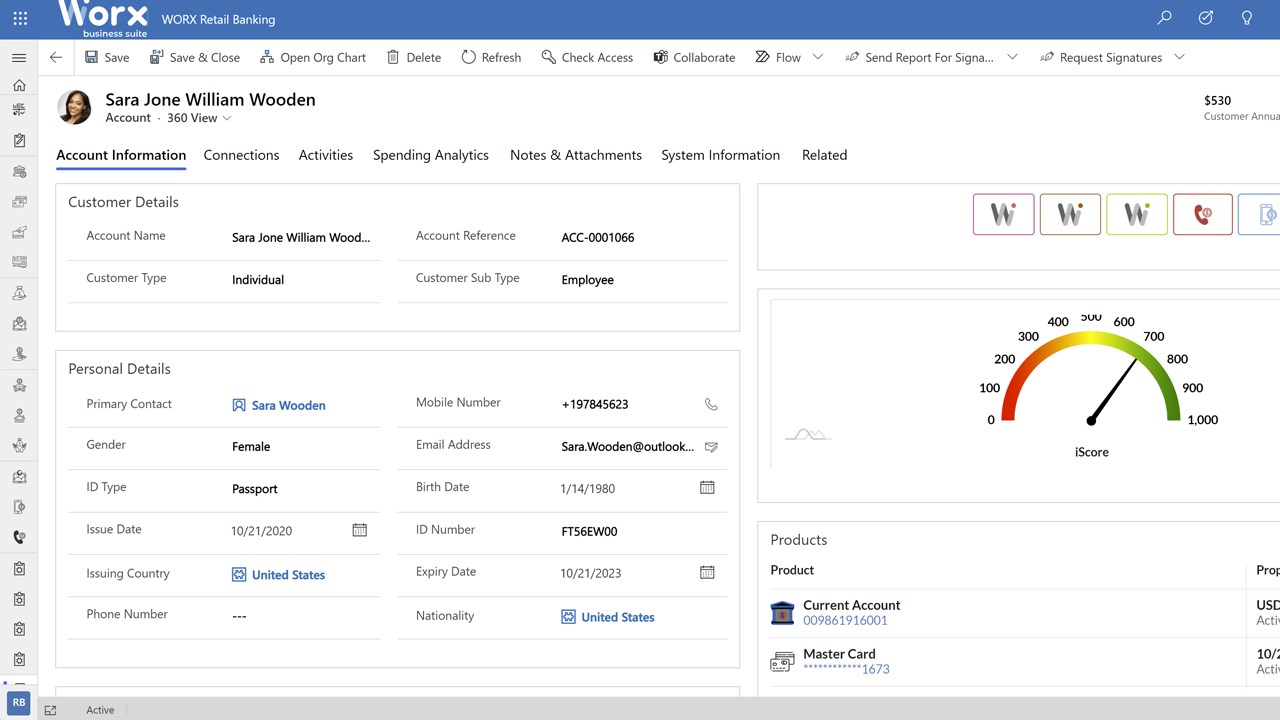Click the email icon beside Email Address
The image size is (1280, 720).
tap(711, 447)
